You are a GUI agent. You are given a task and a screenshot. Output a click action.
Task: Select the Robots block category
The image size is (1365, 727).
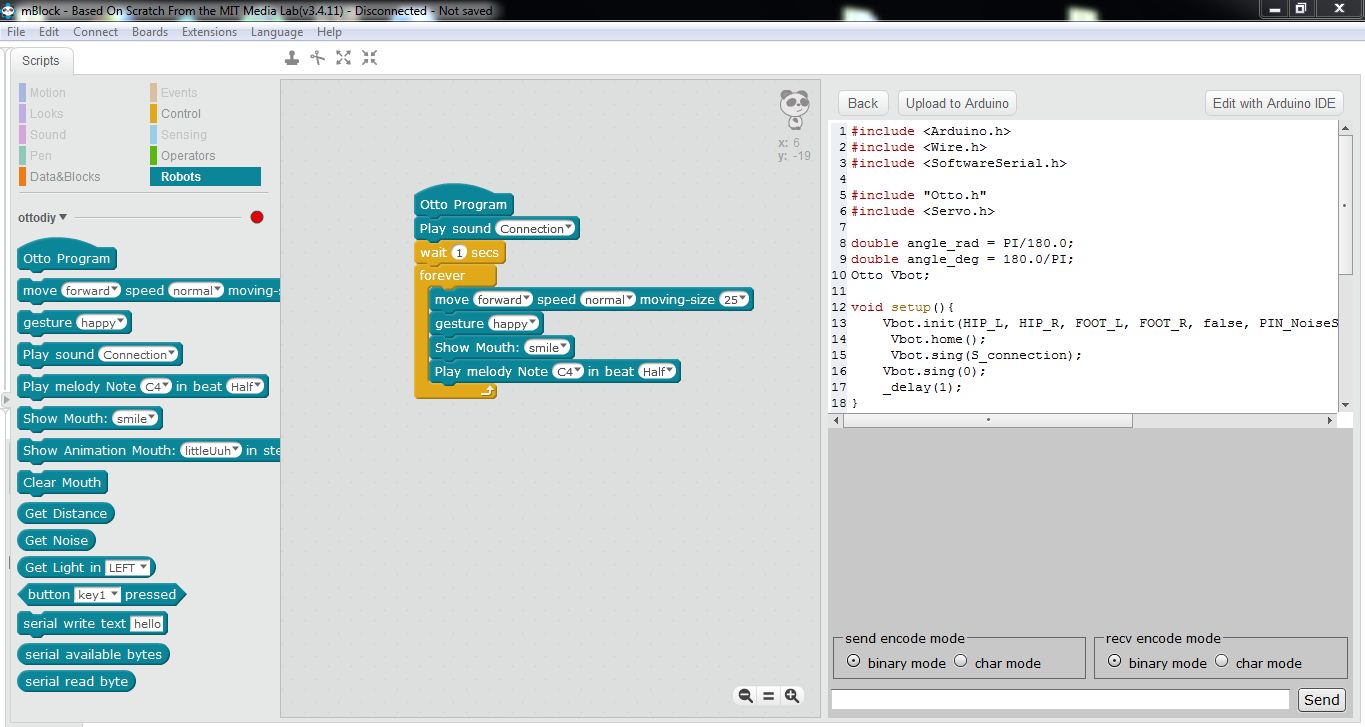coord(205,177)
